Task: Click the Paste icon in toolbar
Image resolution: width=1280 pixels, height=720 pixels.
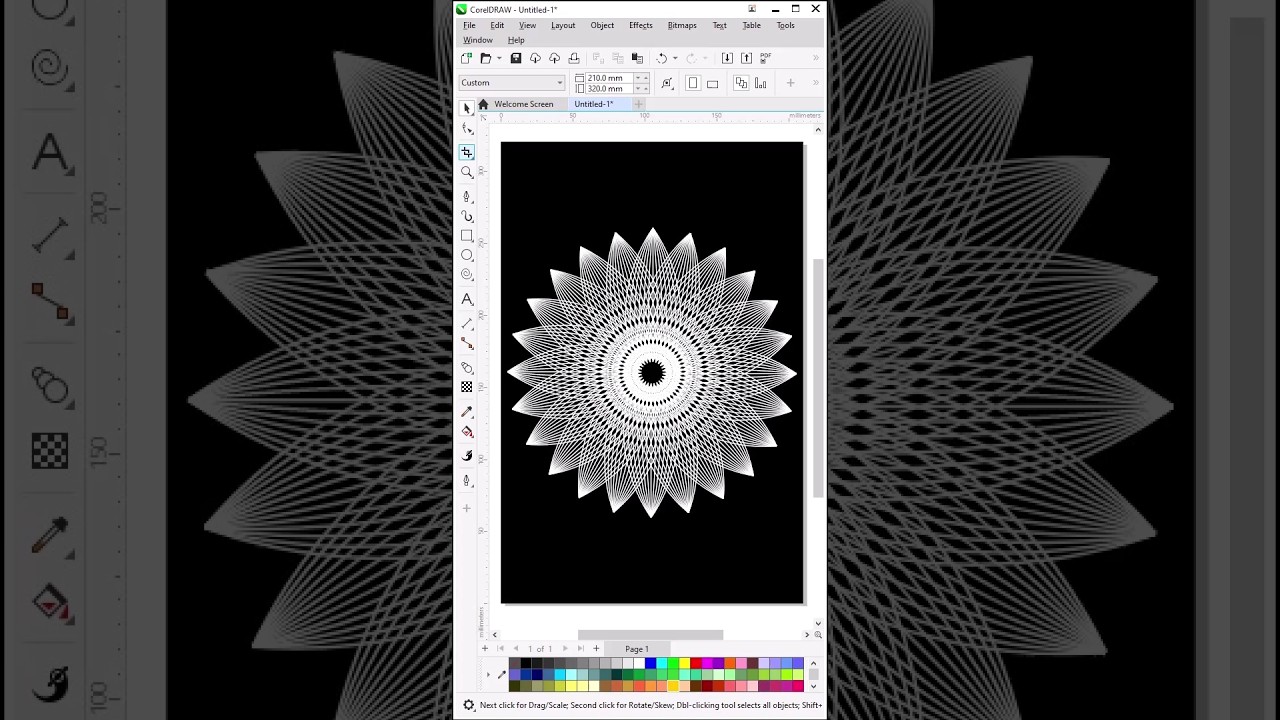Action: coord(637,59)
